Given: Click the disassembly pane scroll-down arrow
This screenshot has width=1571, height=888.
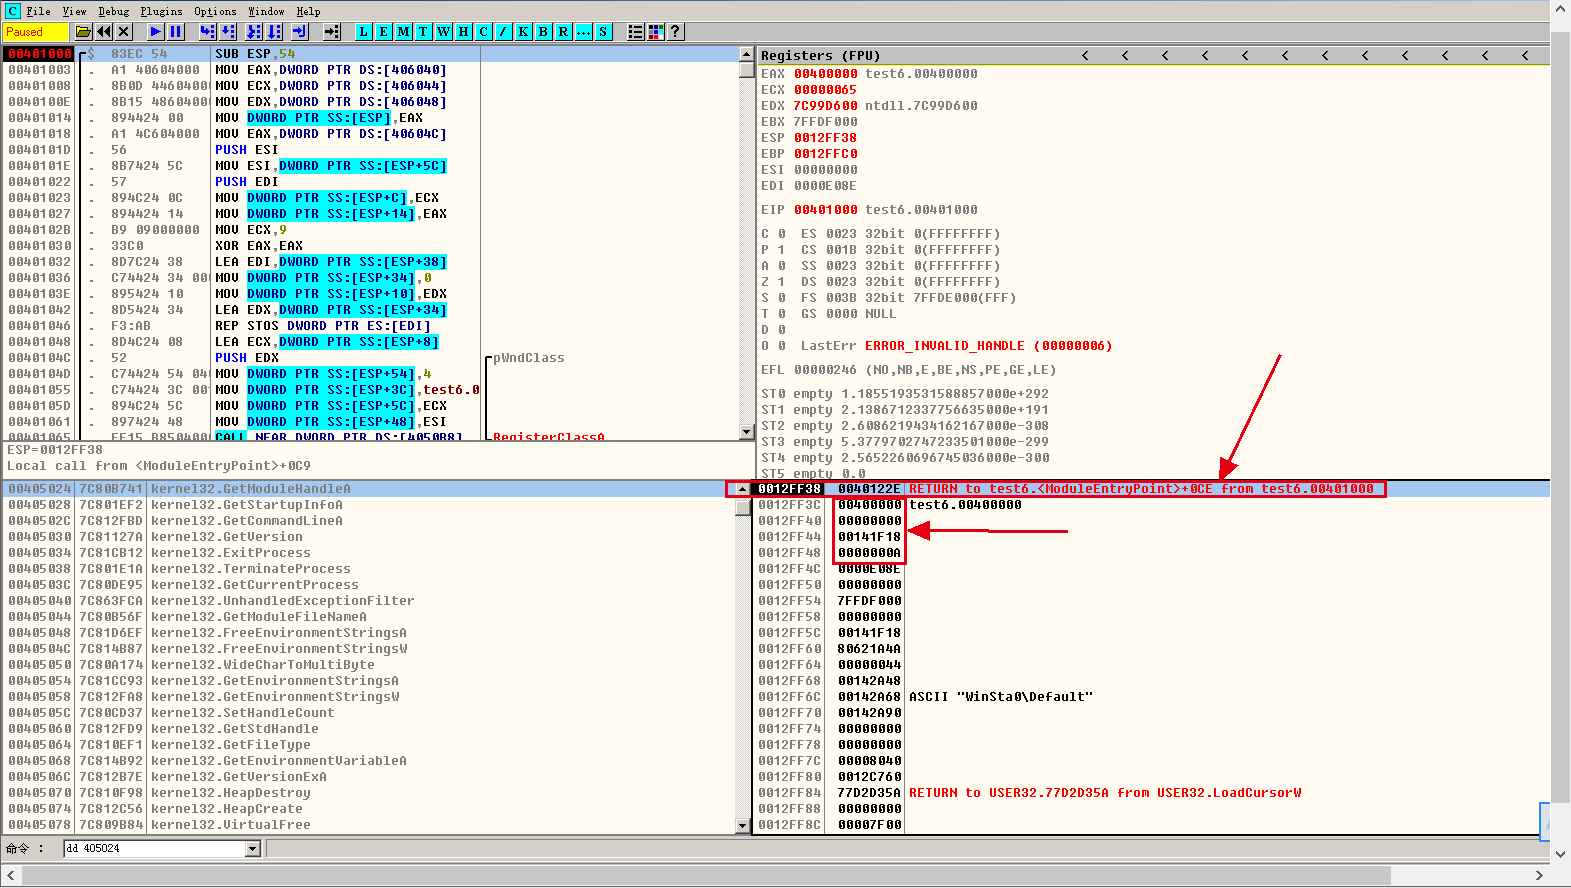Looking at the screenshot, I should point(746,432).
